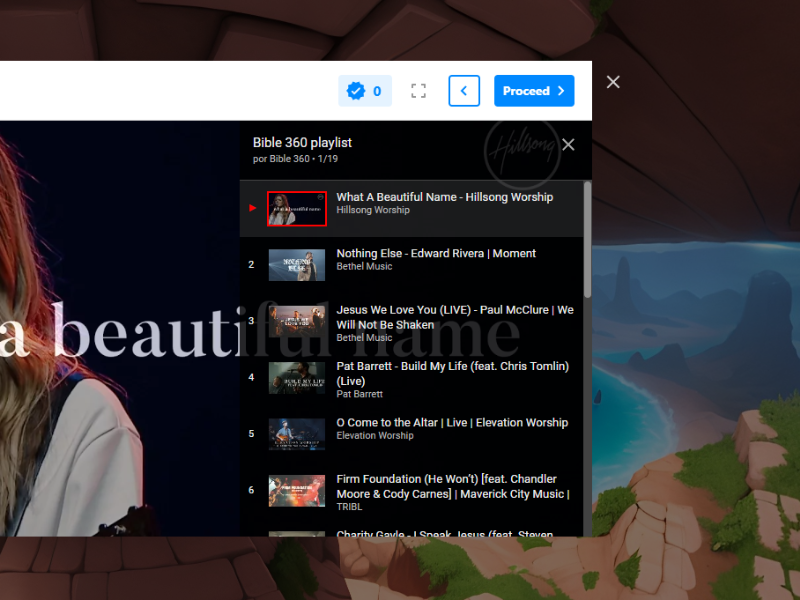Click the red now-playing arrow indicator

point(253,208)
